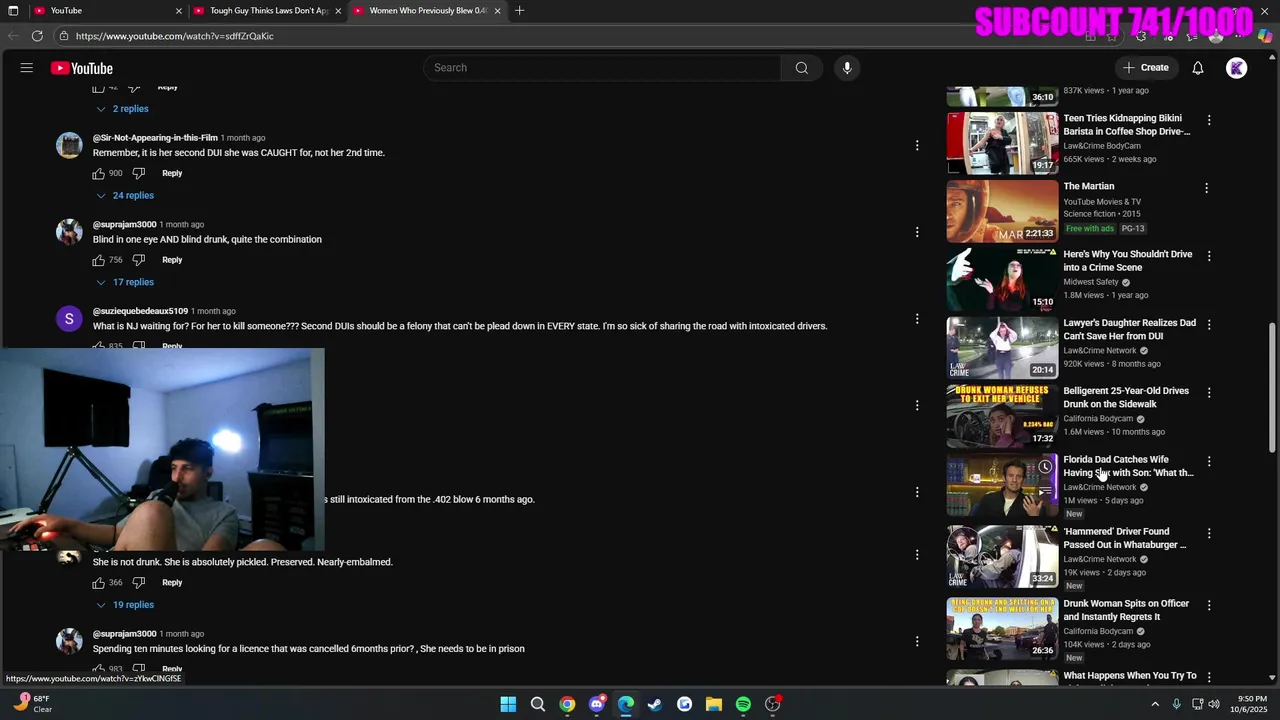The height and width of the screenshot is (720, 1280).
Task: Open Midwest Safety channel name
Action: 1091,282
